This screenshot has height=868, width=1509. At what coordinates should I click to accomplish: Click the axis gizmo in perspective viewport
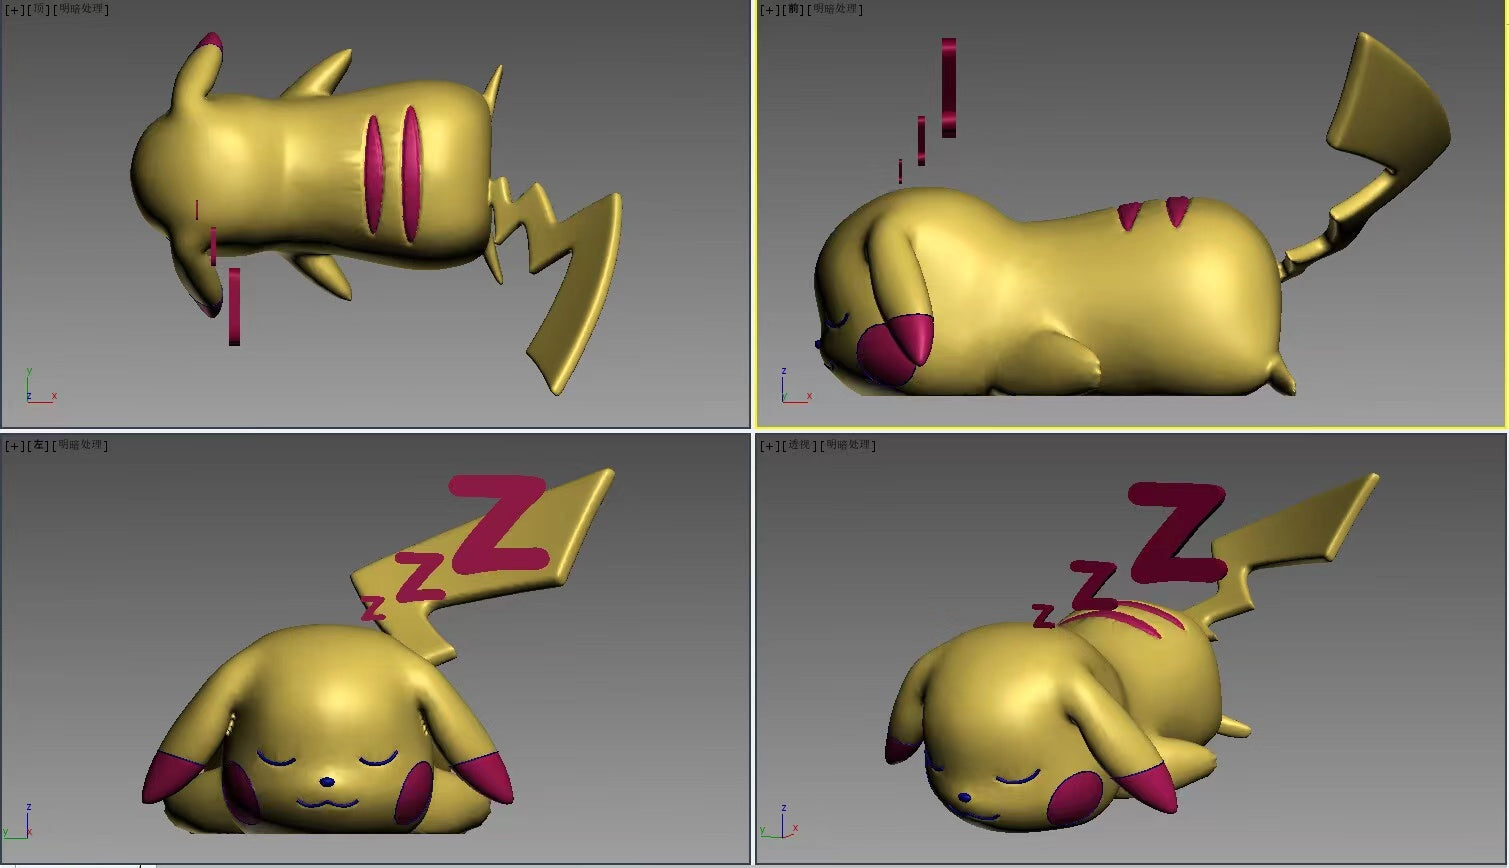tap(779, 822)
